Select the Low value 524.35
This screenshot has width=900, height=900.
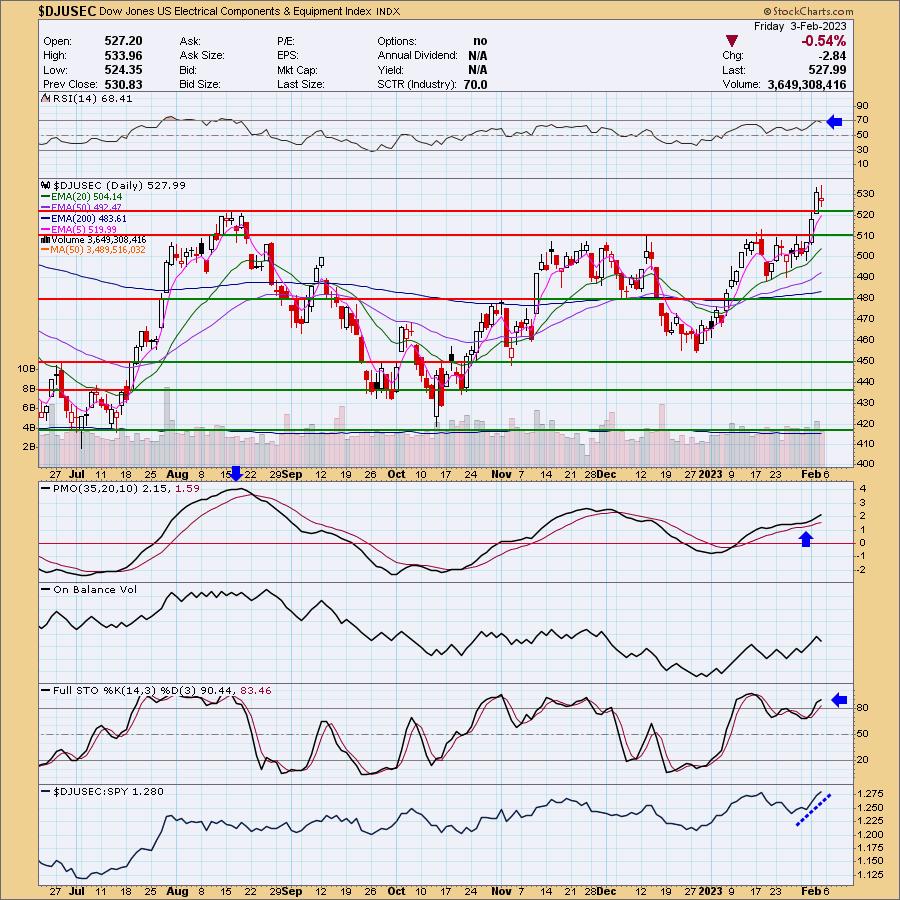tap(123, 70)
